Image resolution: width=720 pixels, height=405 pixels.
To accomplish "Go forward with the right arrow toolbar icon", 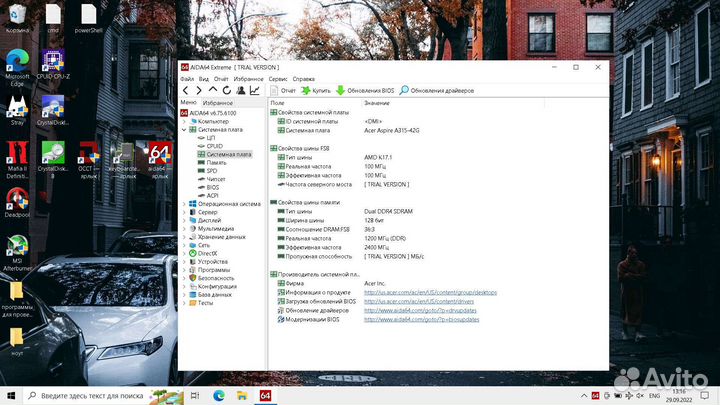I will [x=199, y=90].
